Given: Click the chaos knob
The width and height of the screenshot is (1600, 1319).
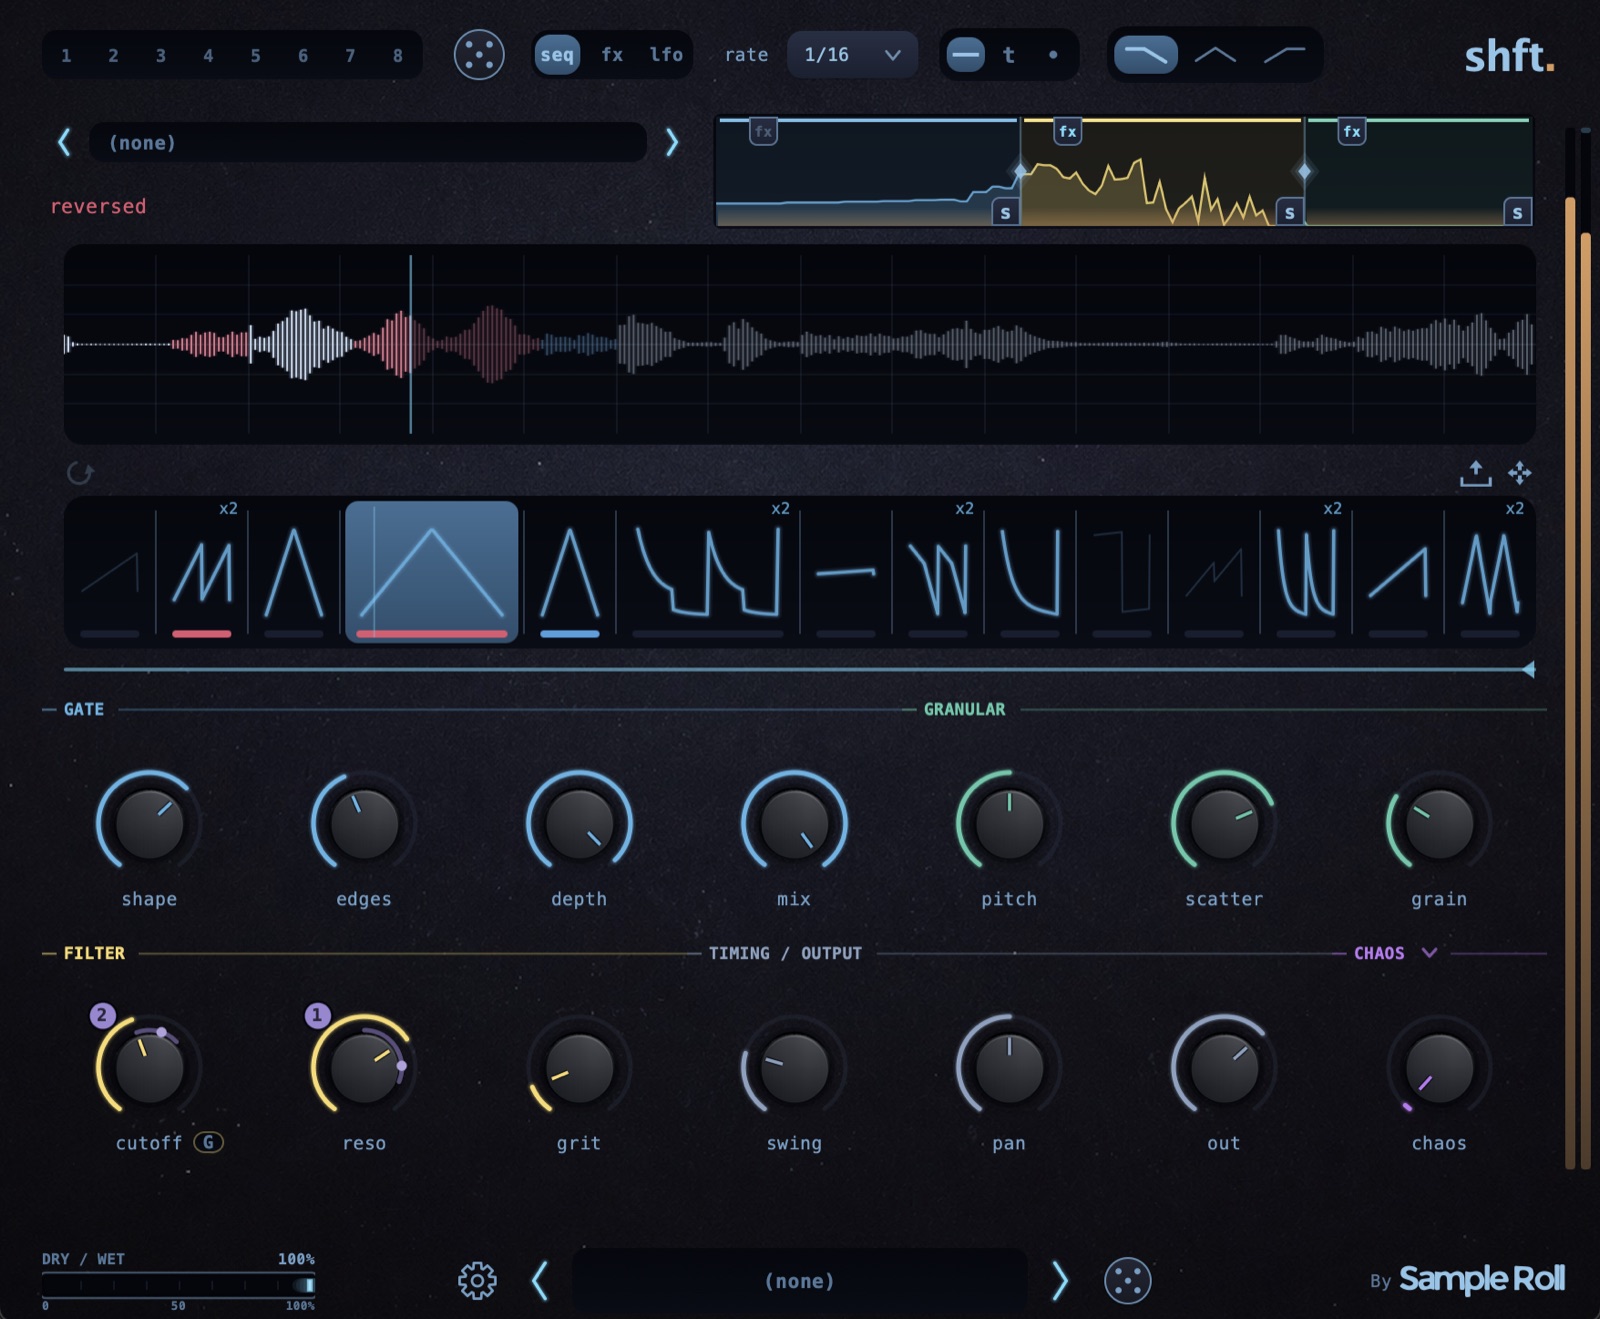Looking at the screenshot, I should tap(1439, 1068).
